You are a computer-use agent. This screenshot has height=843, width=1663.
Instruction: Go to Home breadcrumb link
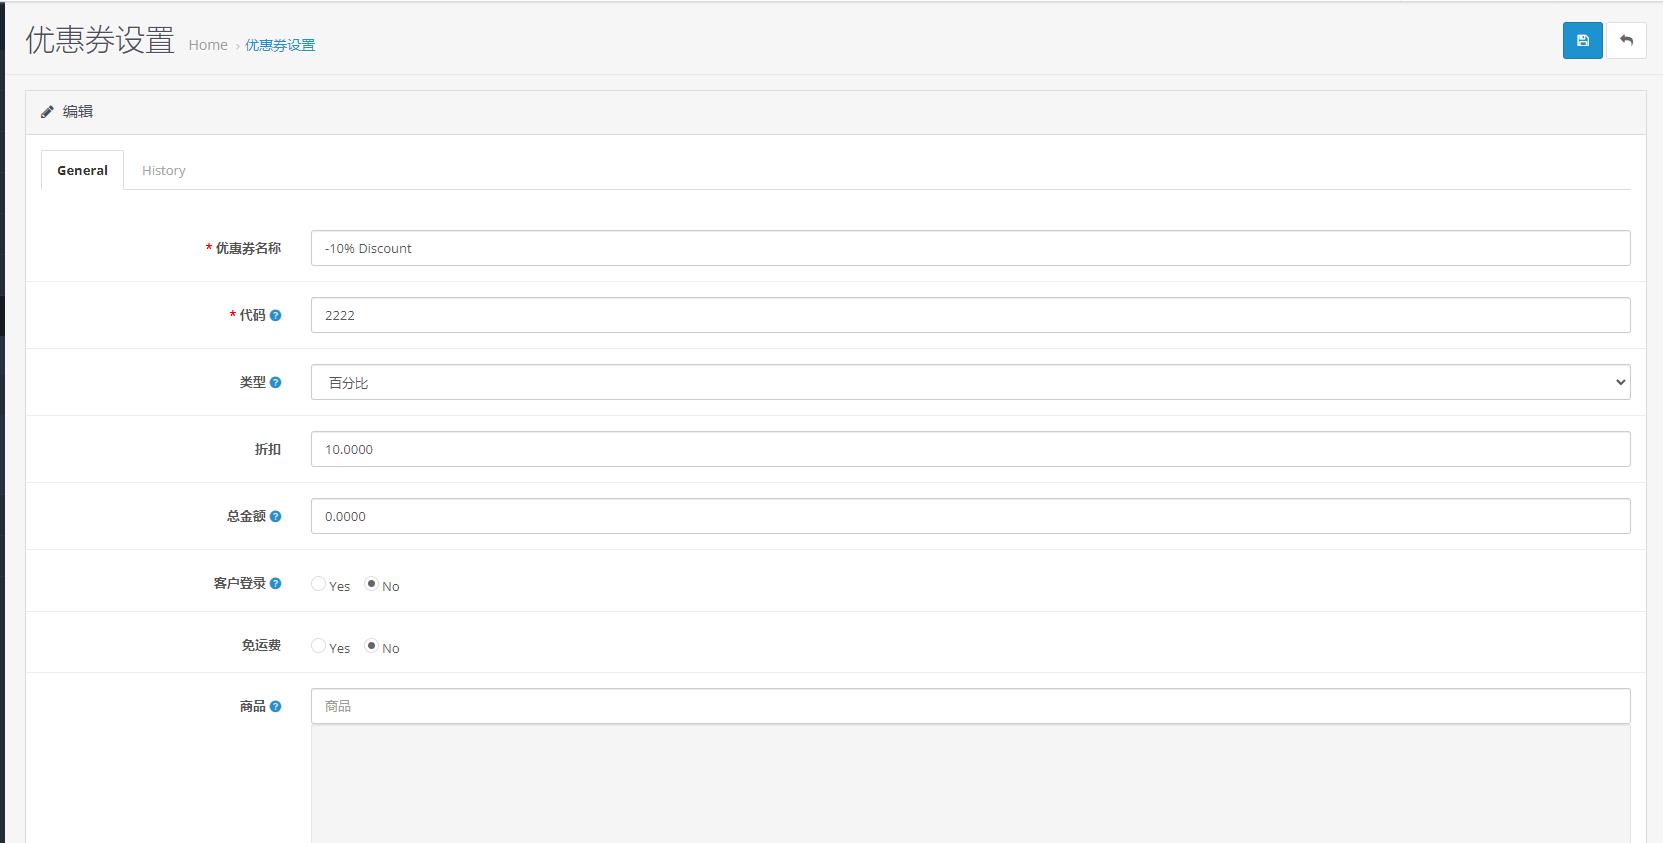coord(208,45)
